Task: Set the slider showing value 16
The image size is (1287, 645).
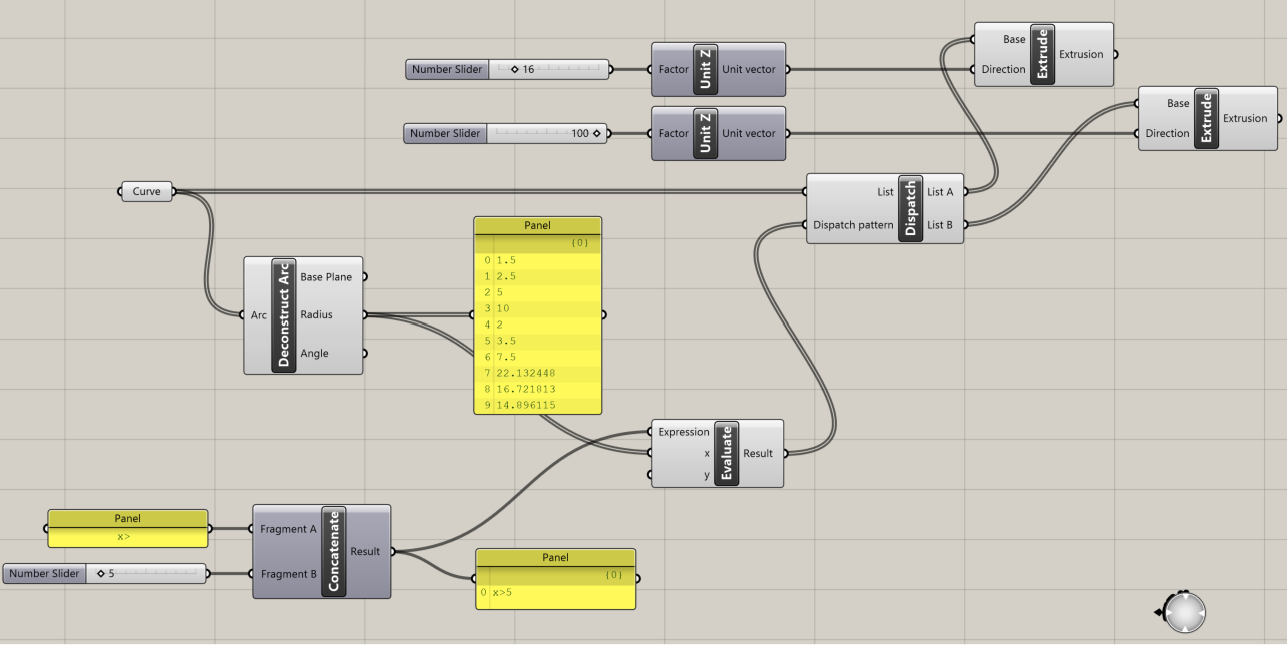Action: point(548,70)
